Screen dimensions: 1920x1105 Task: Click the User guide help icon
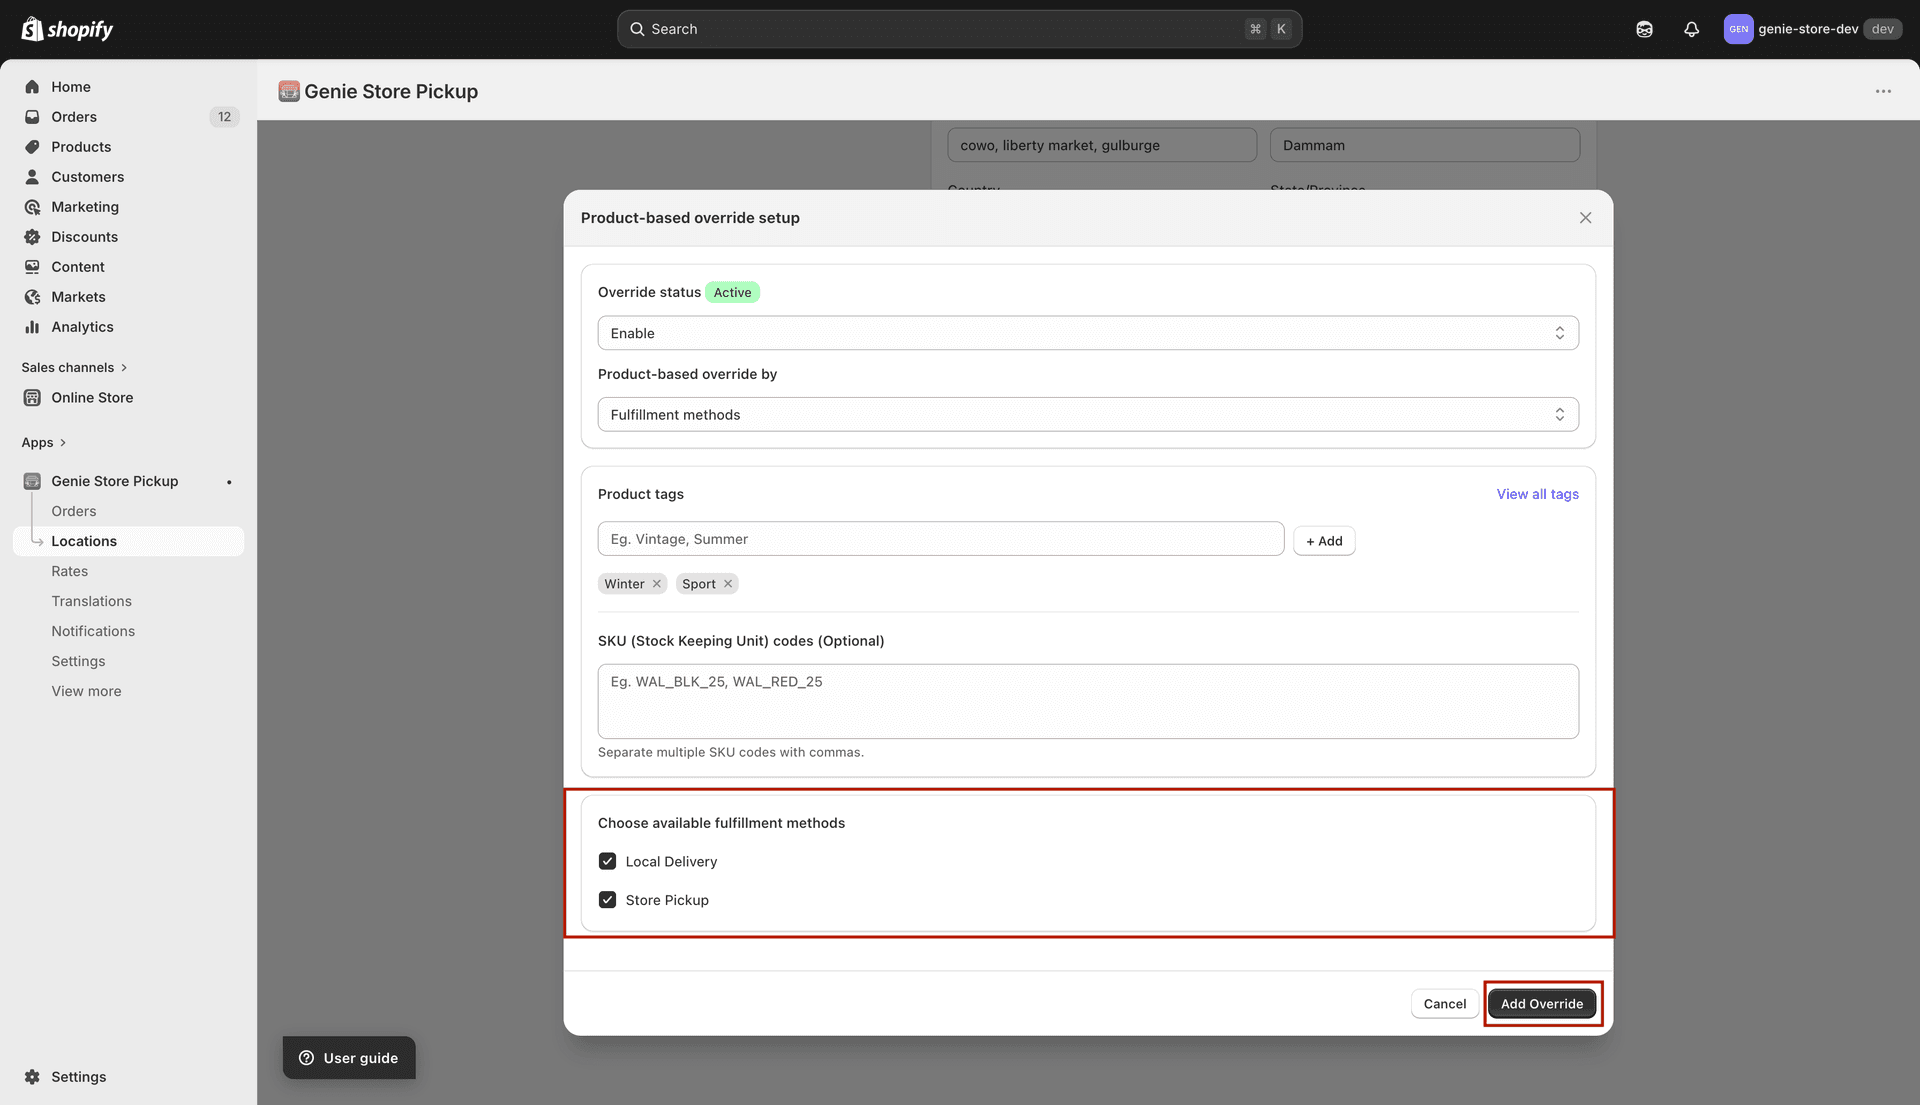coord(307,1058)
